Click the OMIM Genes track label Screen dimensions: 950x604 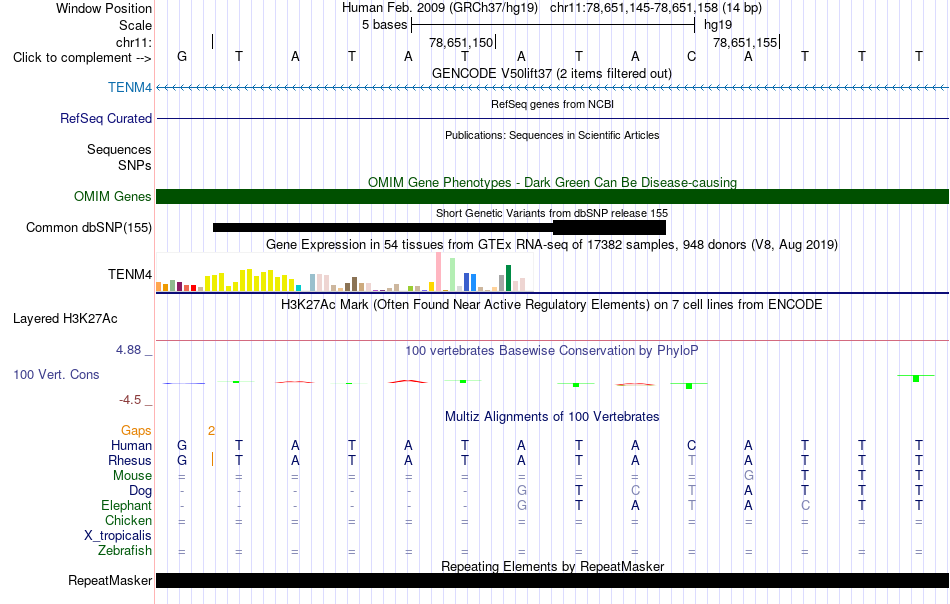click(112, 196)
